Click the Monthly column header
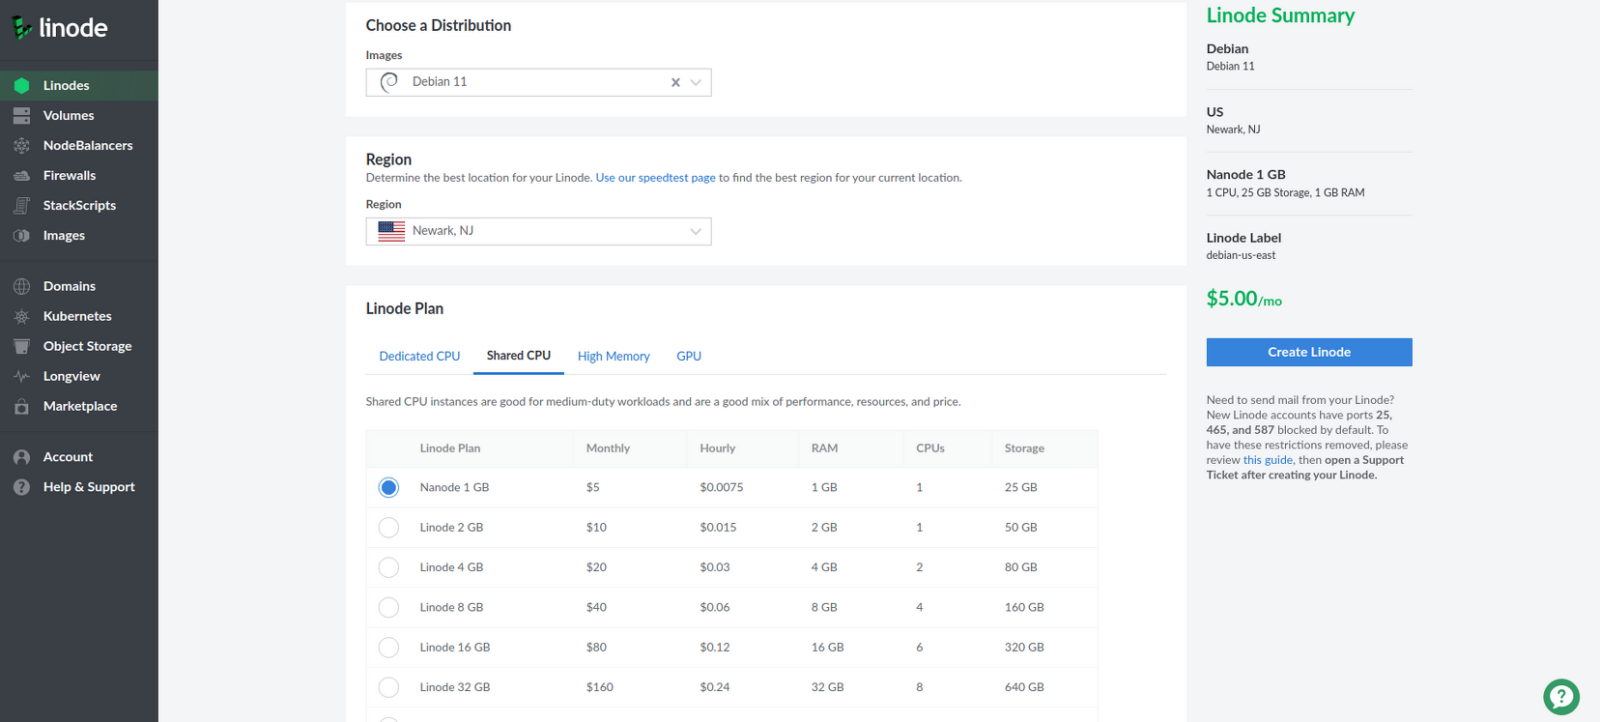Screen dimensions: 1600x722 click(x=608, y=449)
